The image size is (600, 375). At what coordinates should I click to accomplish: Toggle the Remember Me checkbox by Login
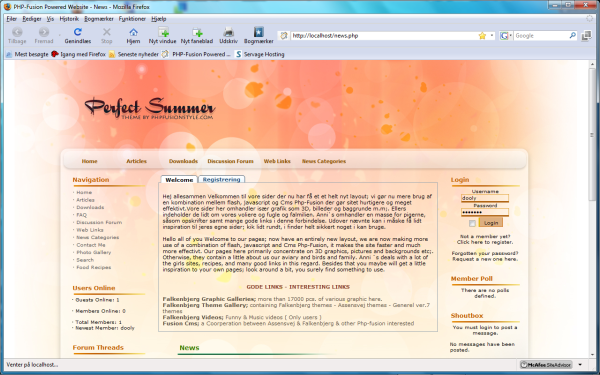(x=472, y=223)
